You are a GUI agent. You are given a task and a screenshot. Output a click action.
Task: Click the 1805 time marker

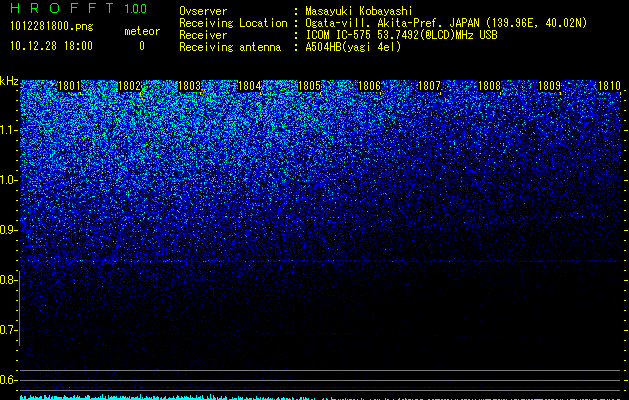click(x=309, y=86)
